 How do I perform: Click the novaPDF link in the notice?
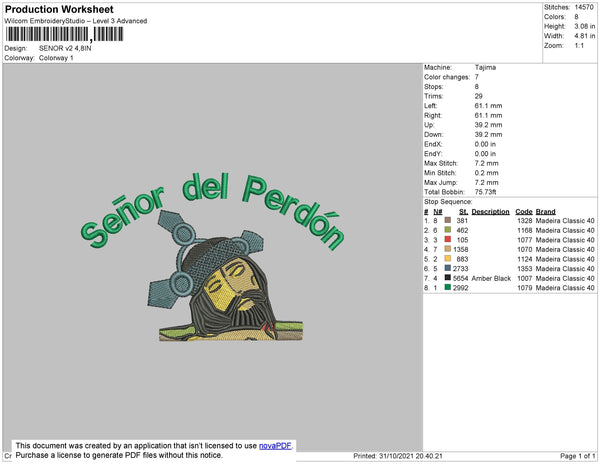pos(275,446)
